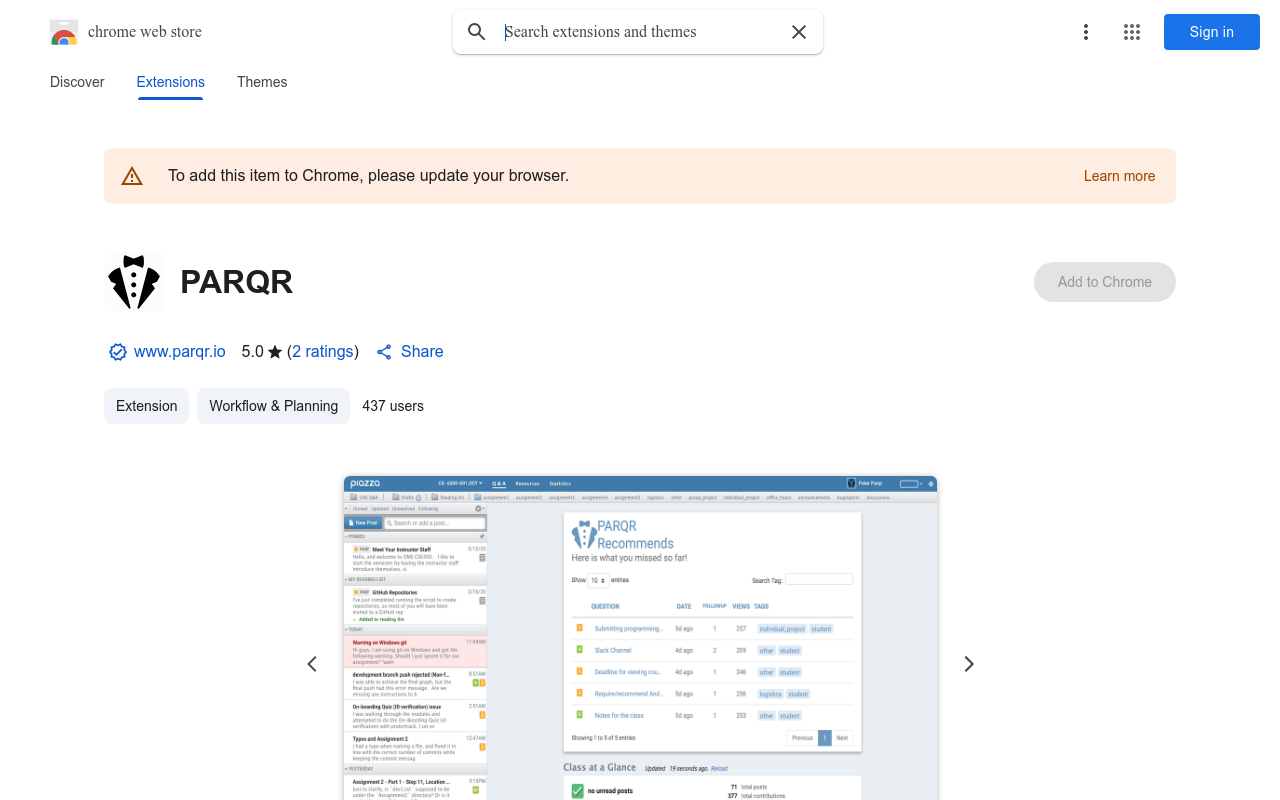Click the PARQR Piazza screenshot preview

click(640, 638)
